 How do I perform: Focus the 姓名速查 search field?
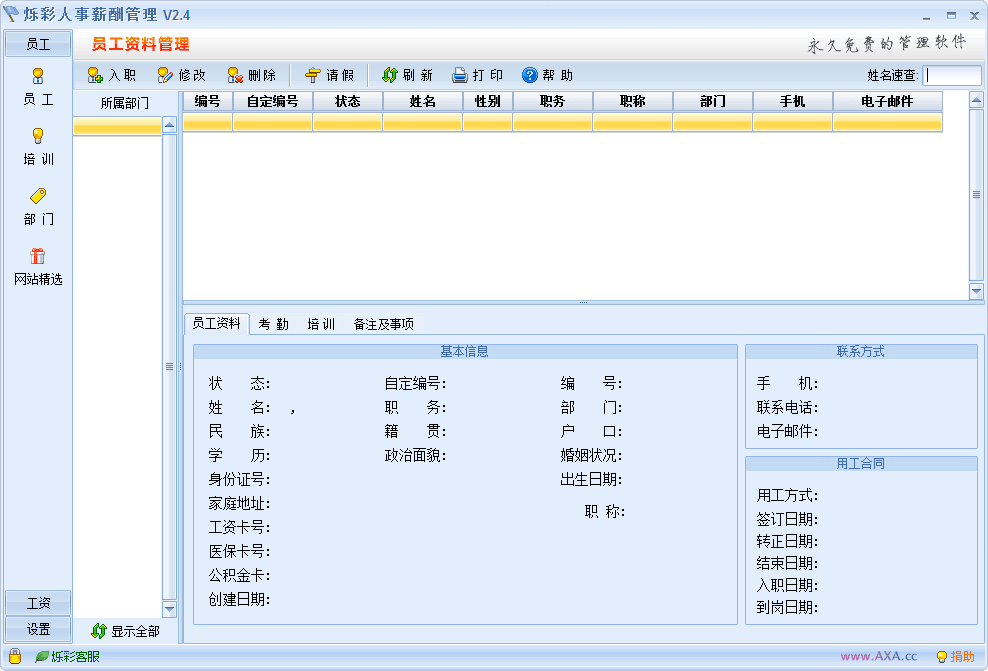click(951, 76)
